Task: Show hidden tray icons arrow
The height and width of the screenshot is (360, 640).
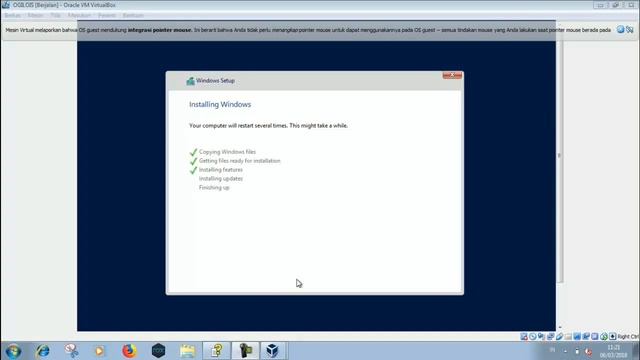Action: pos(565,351)
